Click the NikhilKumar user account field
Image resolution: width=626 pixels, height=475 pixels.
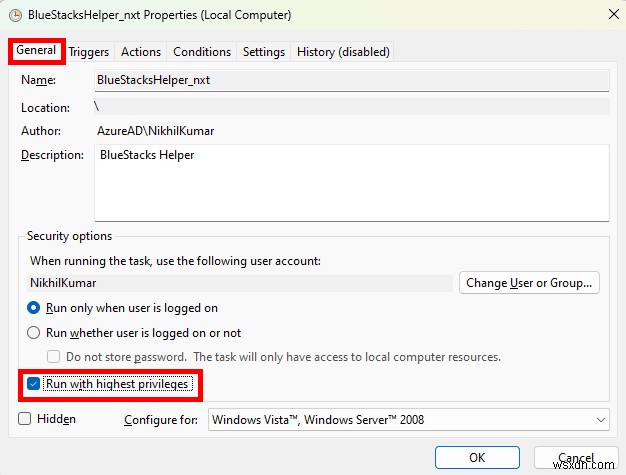click(x=240, y=283)
